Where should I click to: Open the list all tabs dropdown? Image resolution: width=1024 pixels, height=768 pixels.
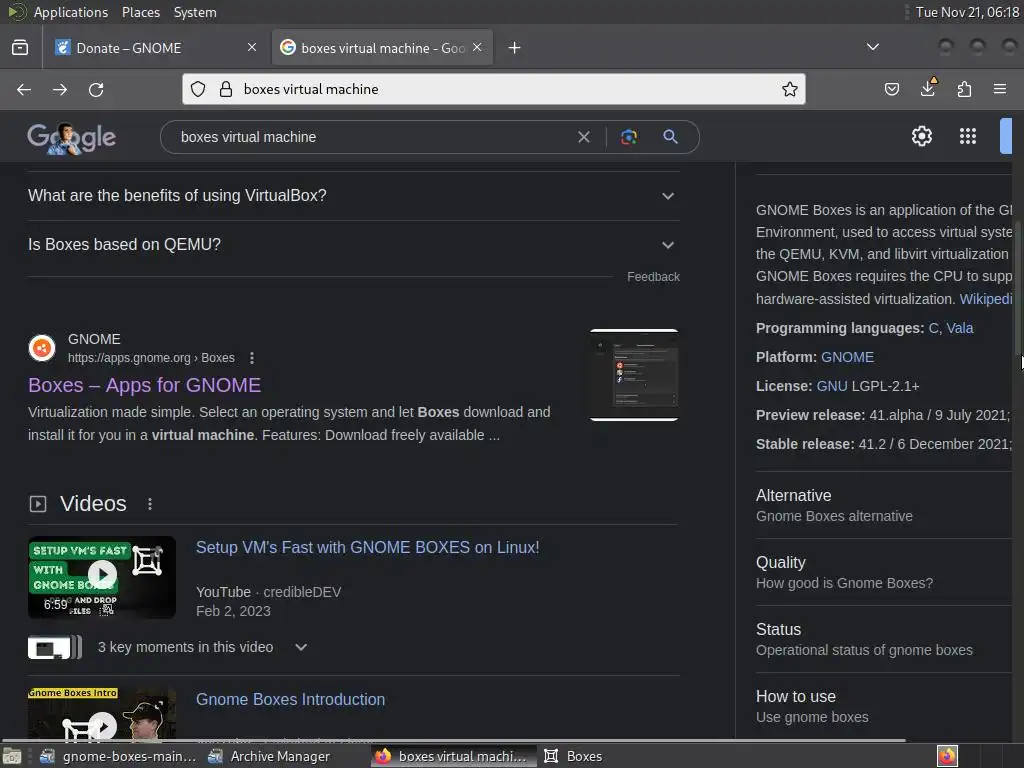tap(872, 47)
